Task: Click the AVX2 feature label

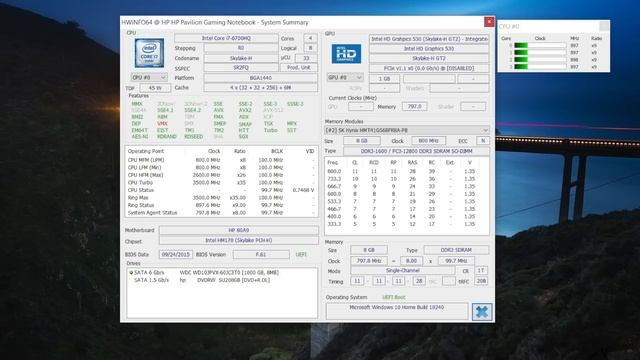Action: point(245,111)
